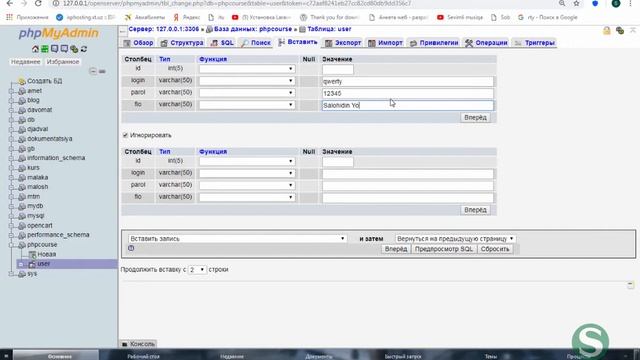Open the Приложения apps bookmark
Screen dimensions: 640x360
click(27, 18)
